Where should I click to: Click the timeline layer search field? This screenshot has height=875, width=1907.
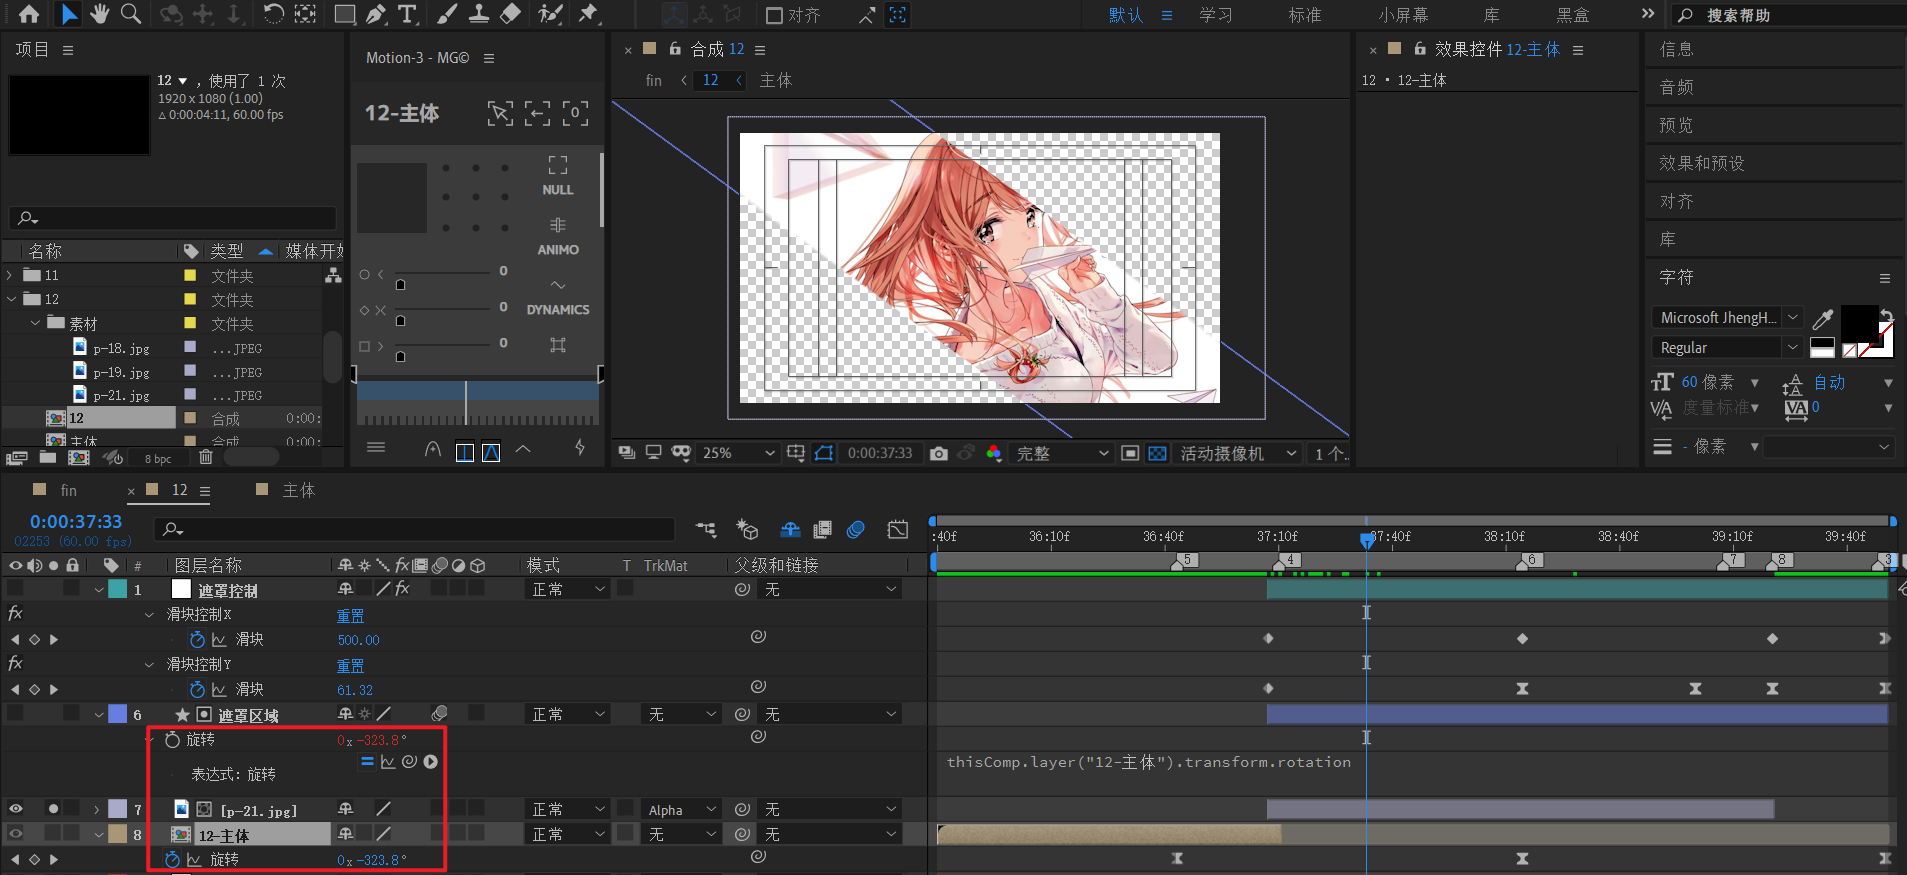(x=415, y=529)
